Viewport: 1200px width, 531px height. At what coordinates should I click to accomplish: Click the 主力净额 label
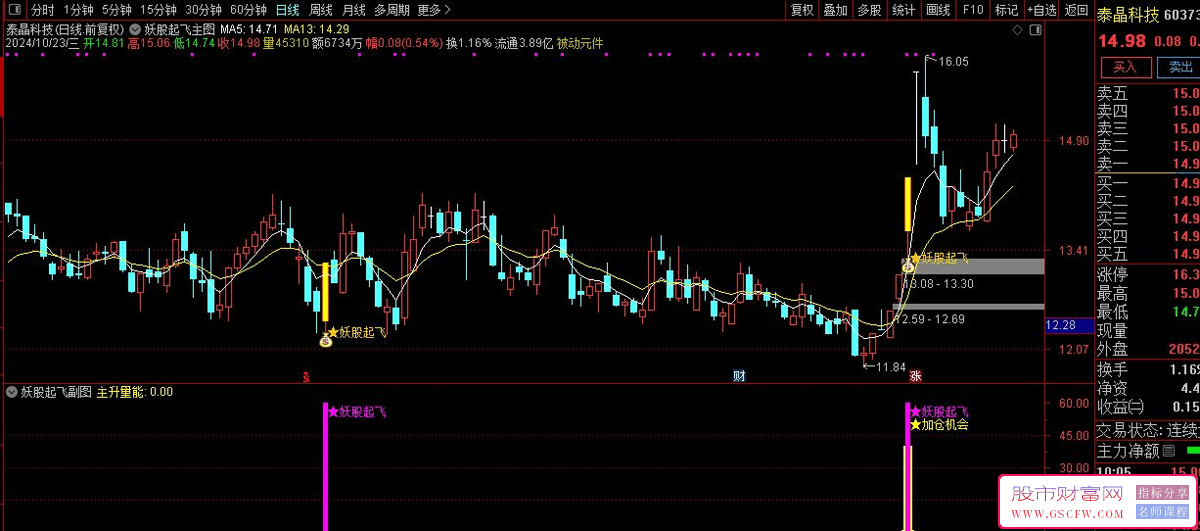[x=1128, y=451]
